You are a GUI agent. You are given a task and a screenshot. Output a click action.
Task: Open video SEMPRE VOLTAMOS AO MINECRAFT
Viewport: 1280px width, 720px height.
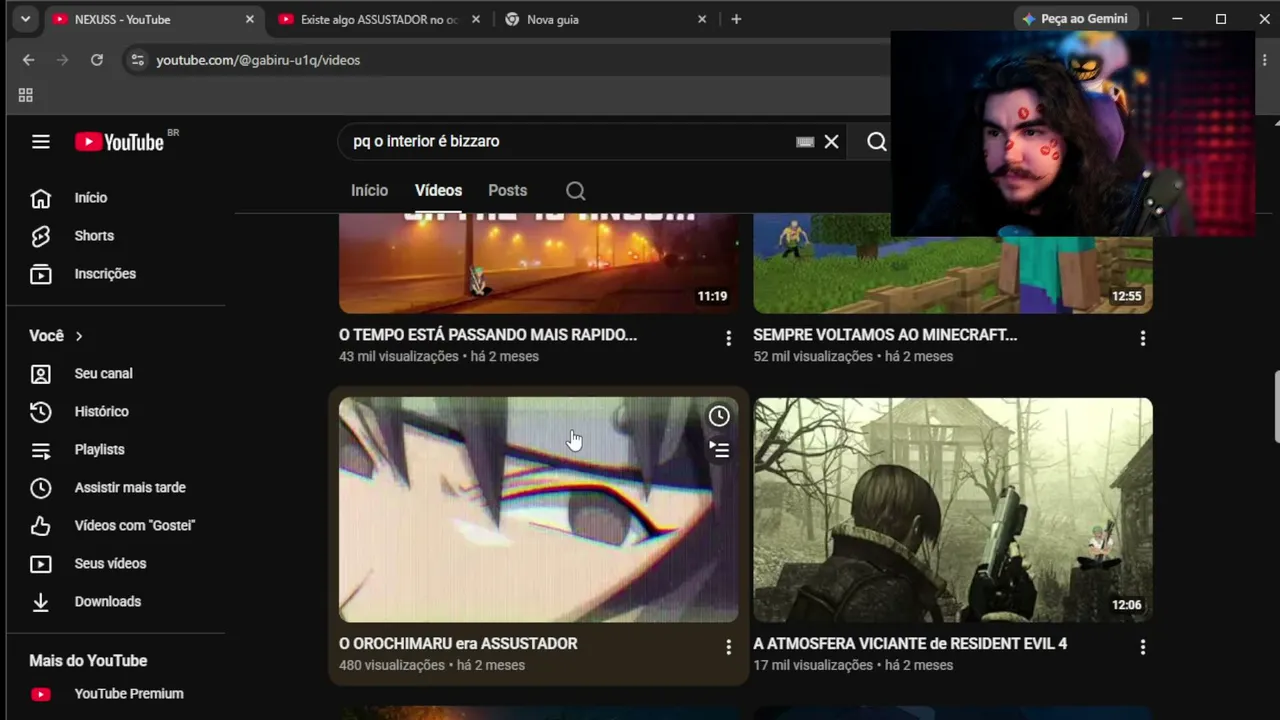tap(885, 335)
